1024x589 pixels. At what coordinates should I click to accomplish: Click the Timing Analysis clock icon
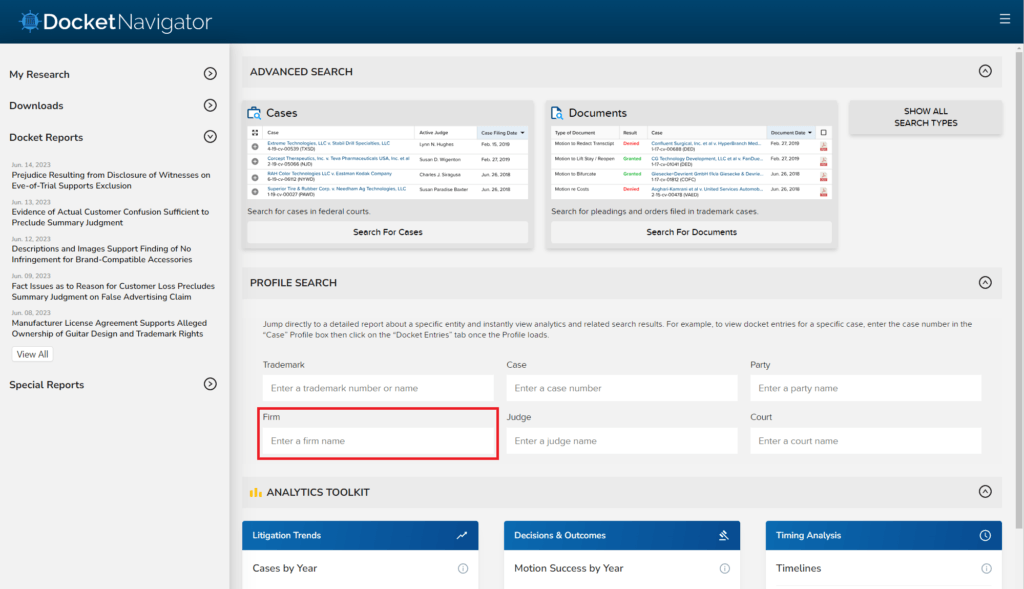tap(985, 535)
